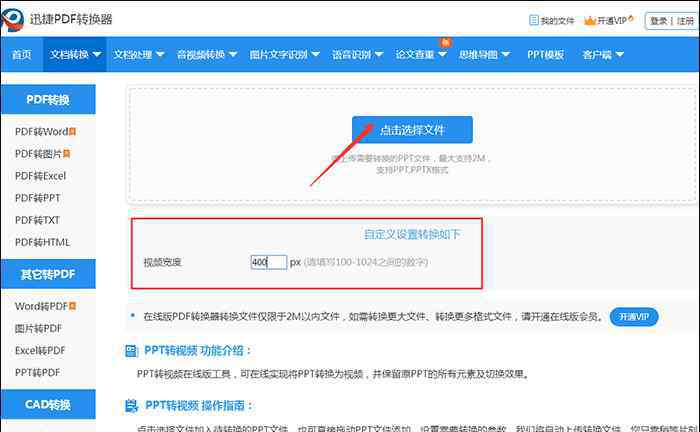Click the 迅捷PDF转换器 logo icon
This screenshot has height=432, width=700.
(12, 20)
